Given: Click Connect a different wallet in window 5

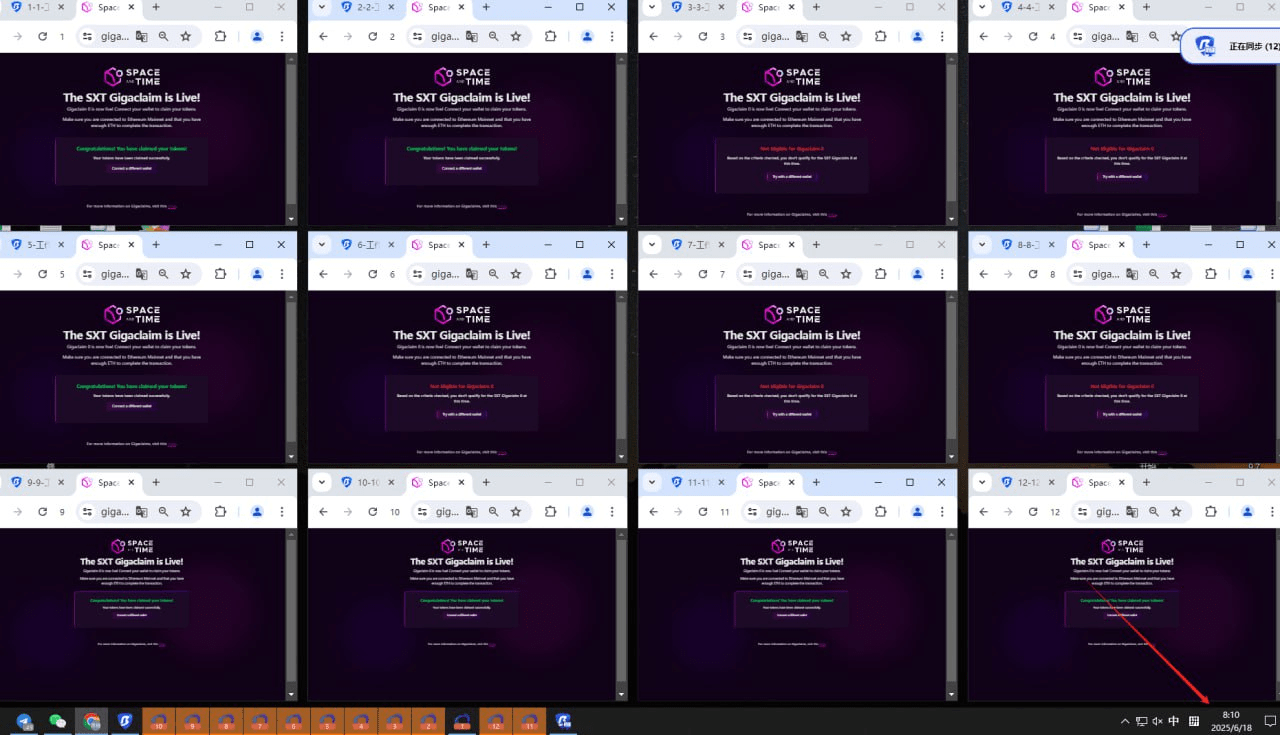Looking at the screenshot, I should tap(132, 406).
